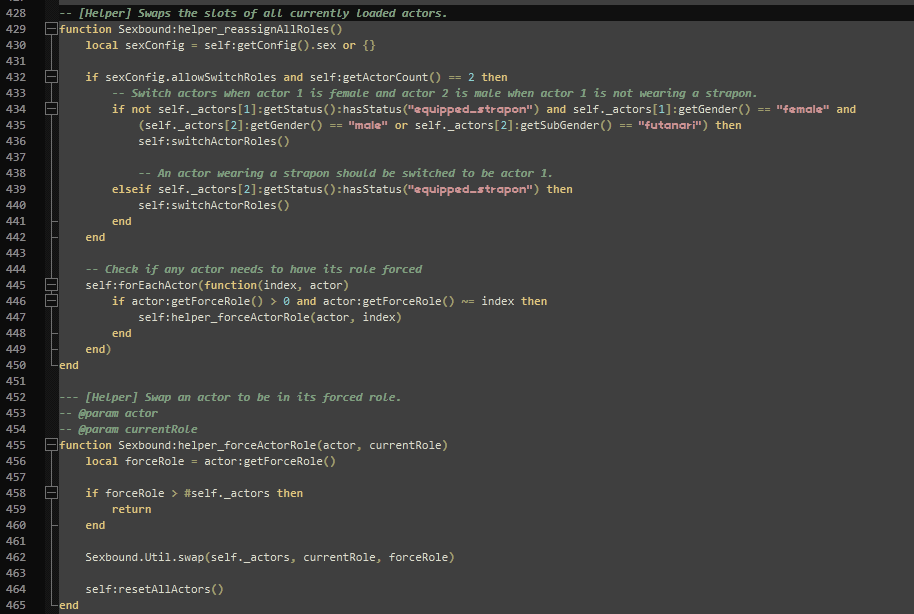Click 'self:resetAllActors()' on line 464
The width and height of the screenshot is (914, 614).
click(x=154, y=590)
